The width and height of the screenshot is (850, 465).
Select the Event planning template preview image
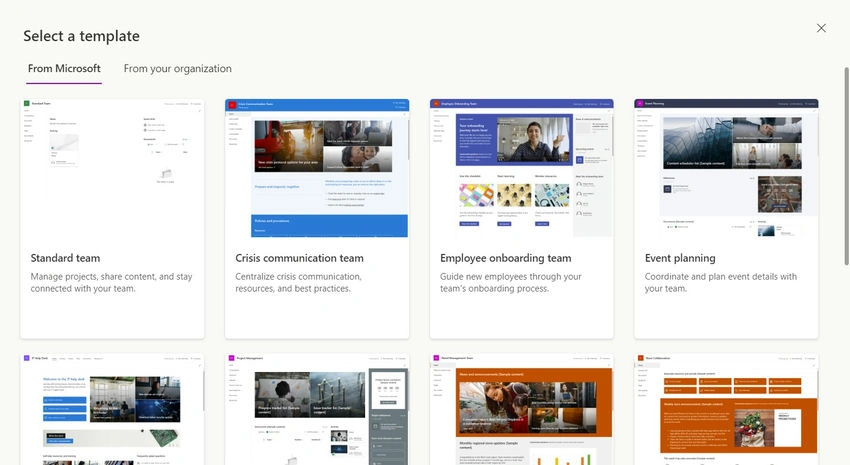(x=726, y=168)
